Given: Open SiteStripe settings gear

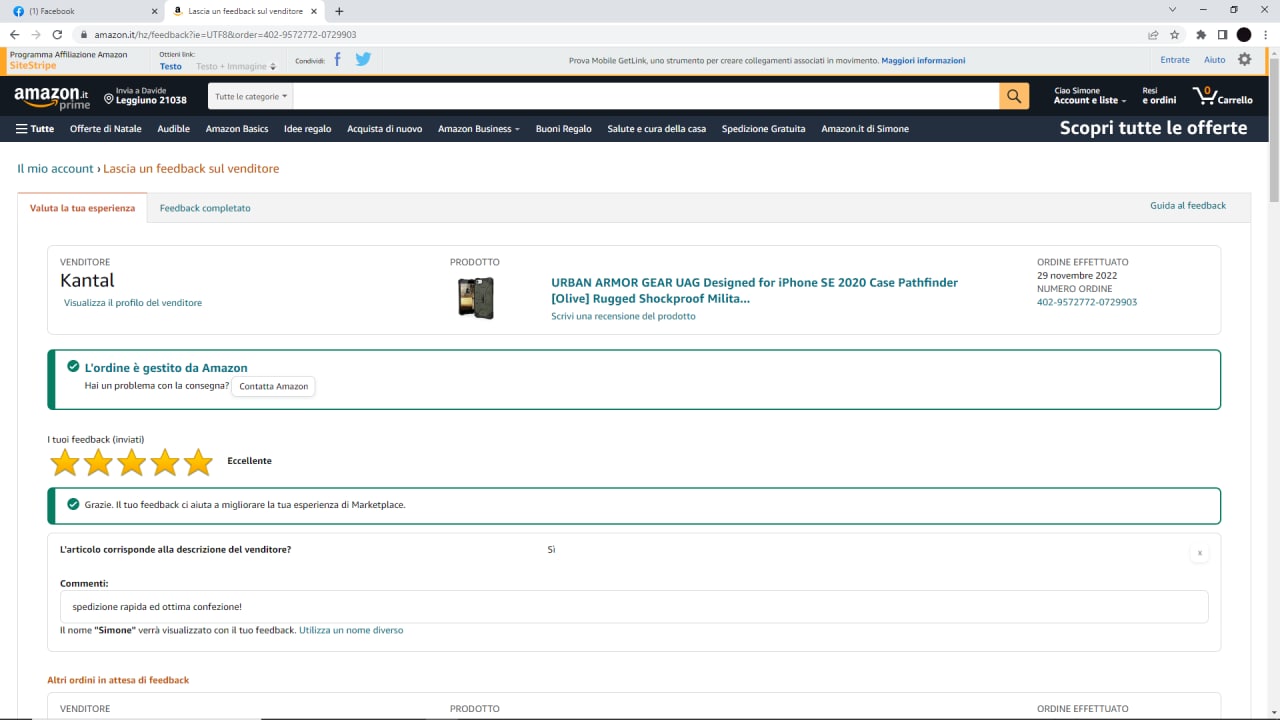Looking at the screenshot, I should pyautogui.click(x=1244, y=60).
